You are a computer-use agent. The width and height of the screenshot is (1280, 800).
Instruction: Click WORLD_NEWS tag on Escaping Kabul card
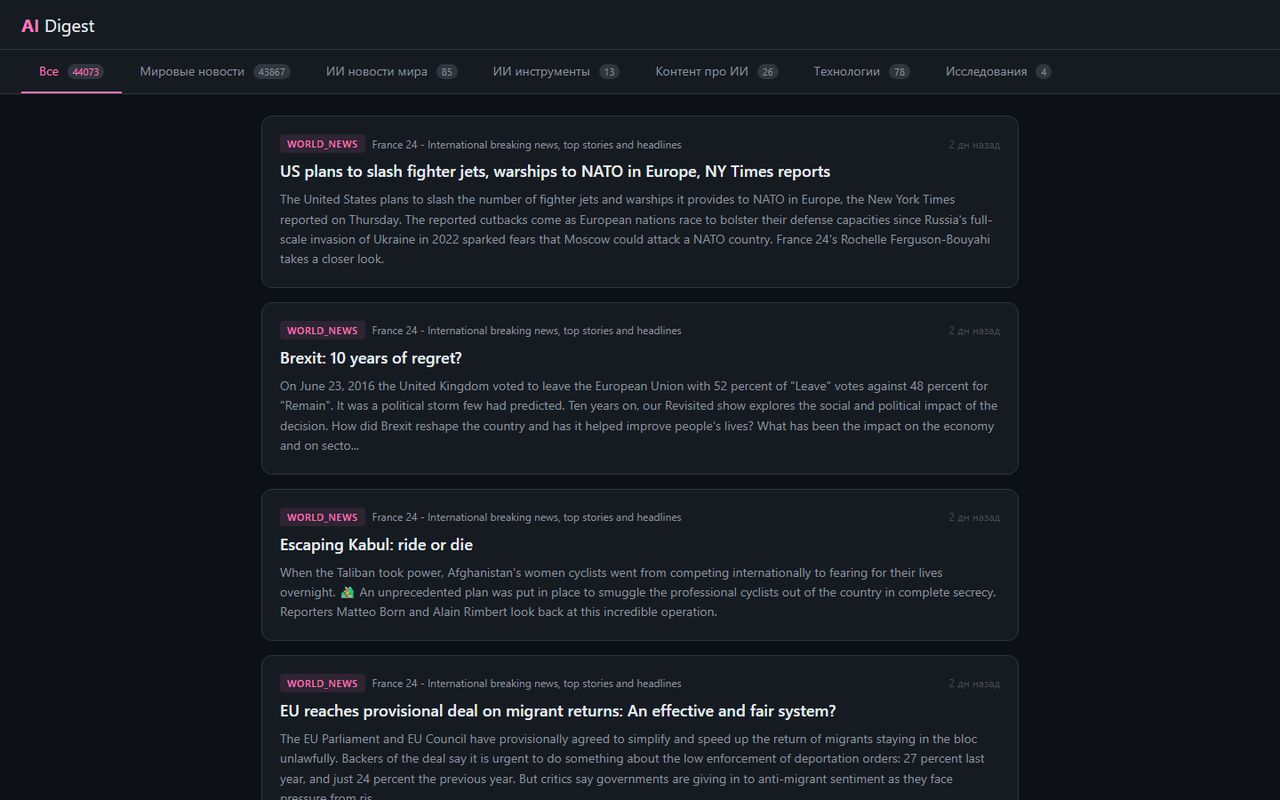(322, 517)
